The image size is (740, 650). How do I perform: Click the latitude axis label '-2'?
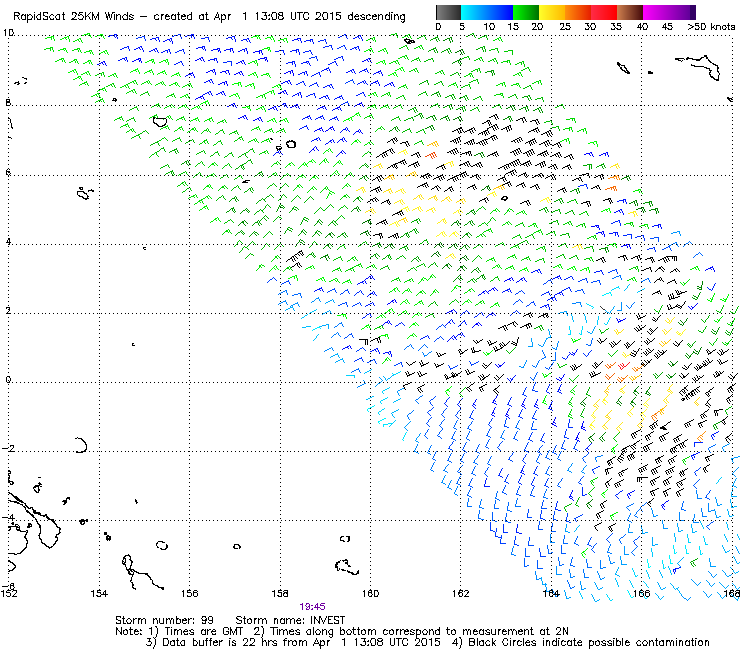[8, 448]
